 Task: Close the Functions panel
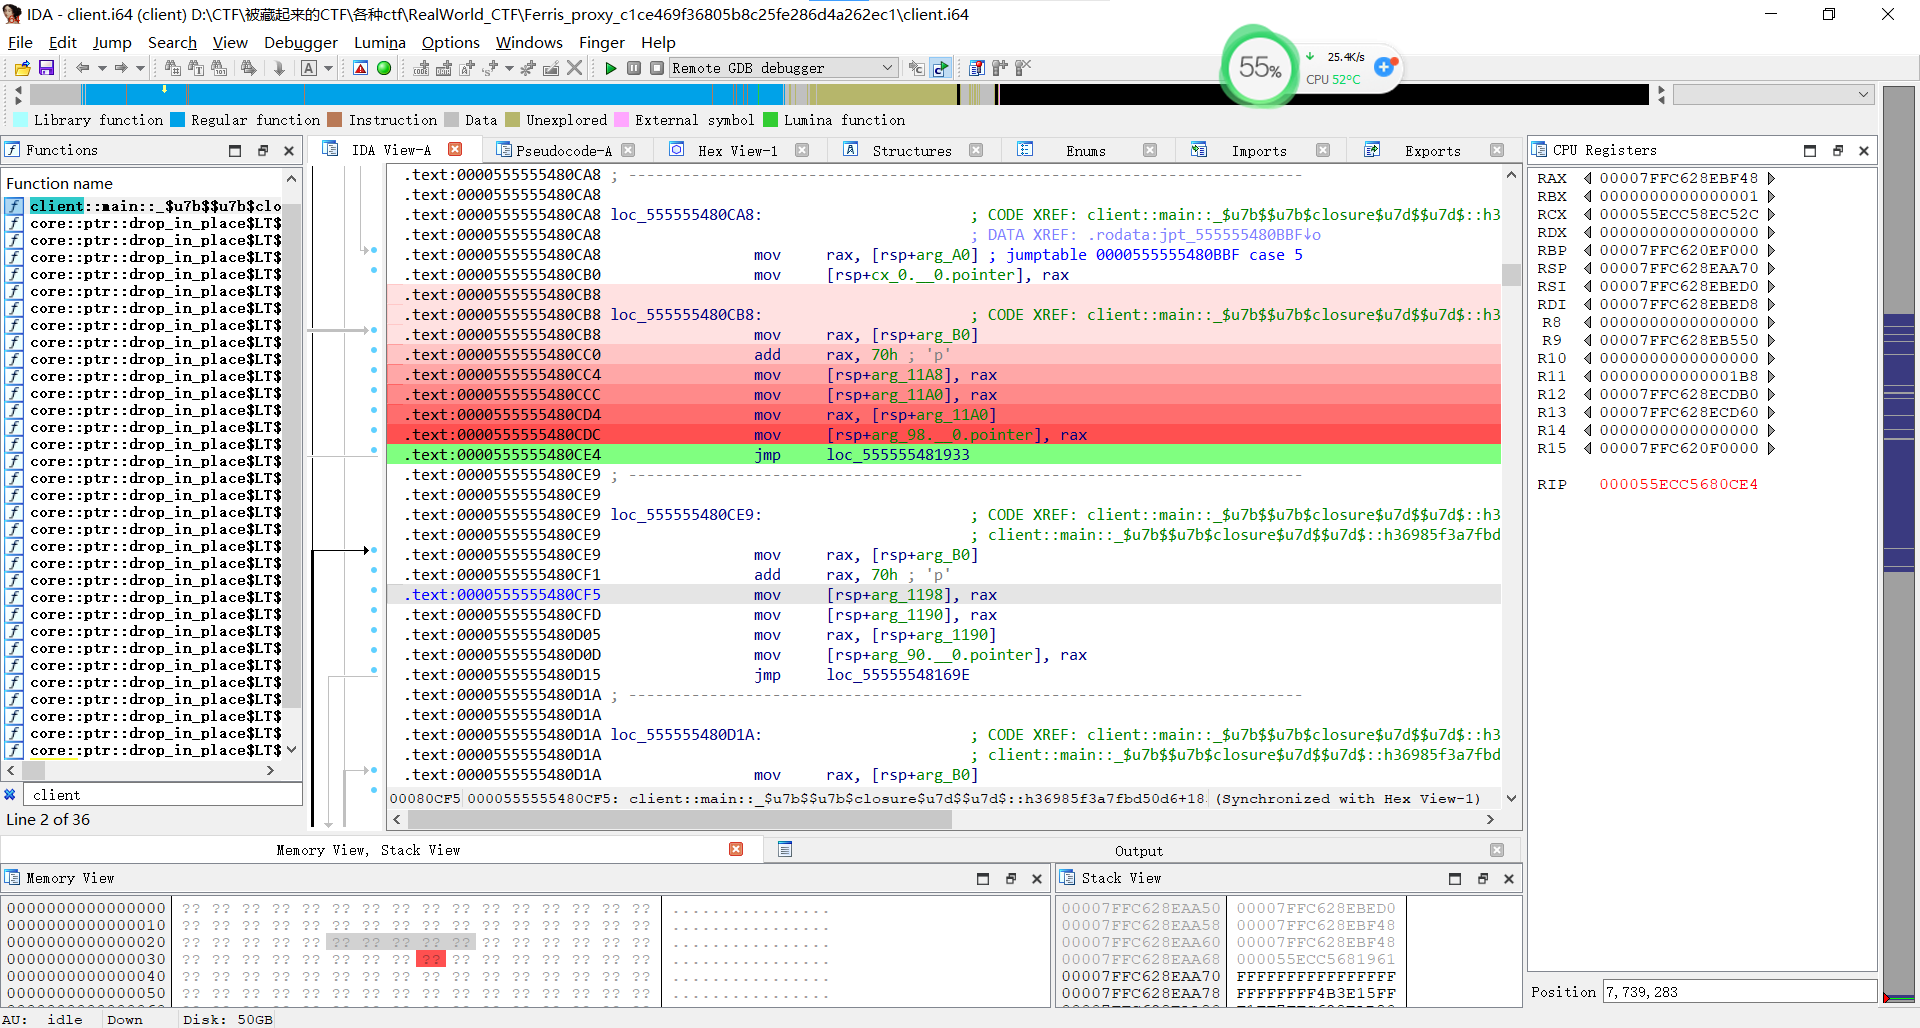click(289, 150)
